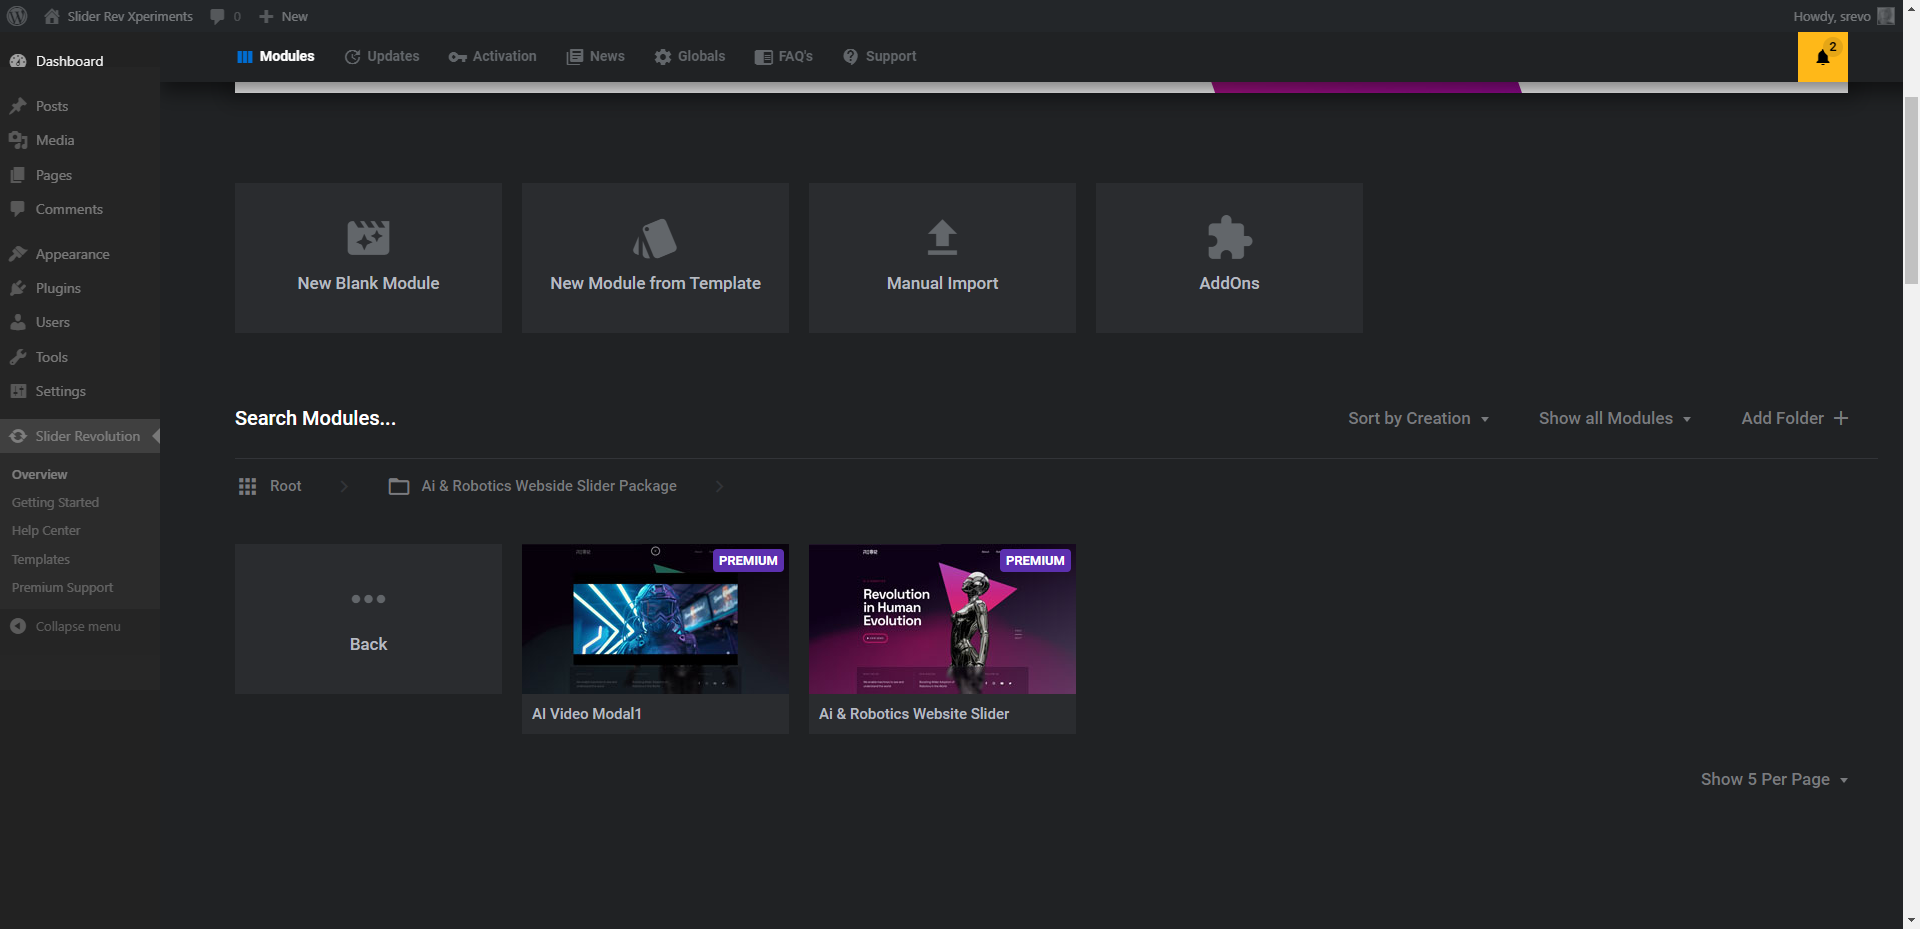The width and height of the screenshot is (1920, 929).
Task: Click the Howdy, srevo account text
Action: (1832, 16)
